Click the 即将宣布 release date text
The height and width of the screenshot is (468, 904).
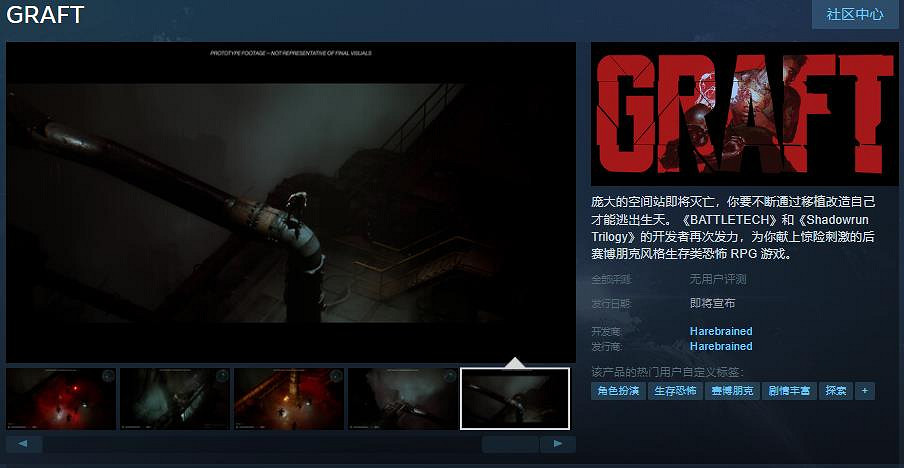coord(713,303)
